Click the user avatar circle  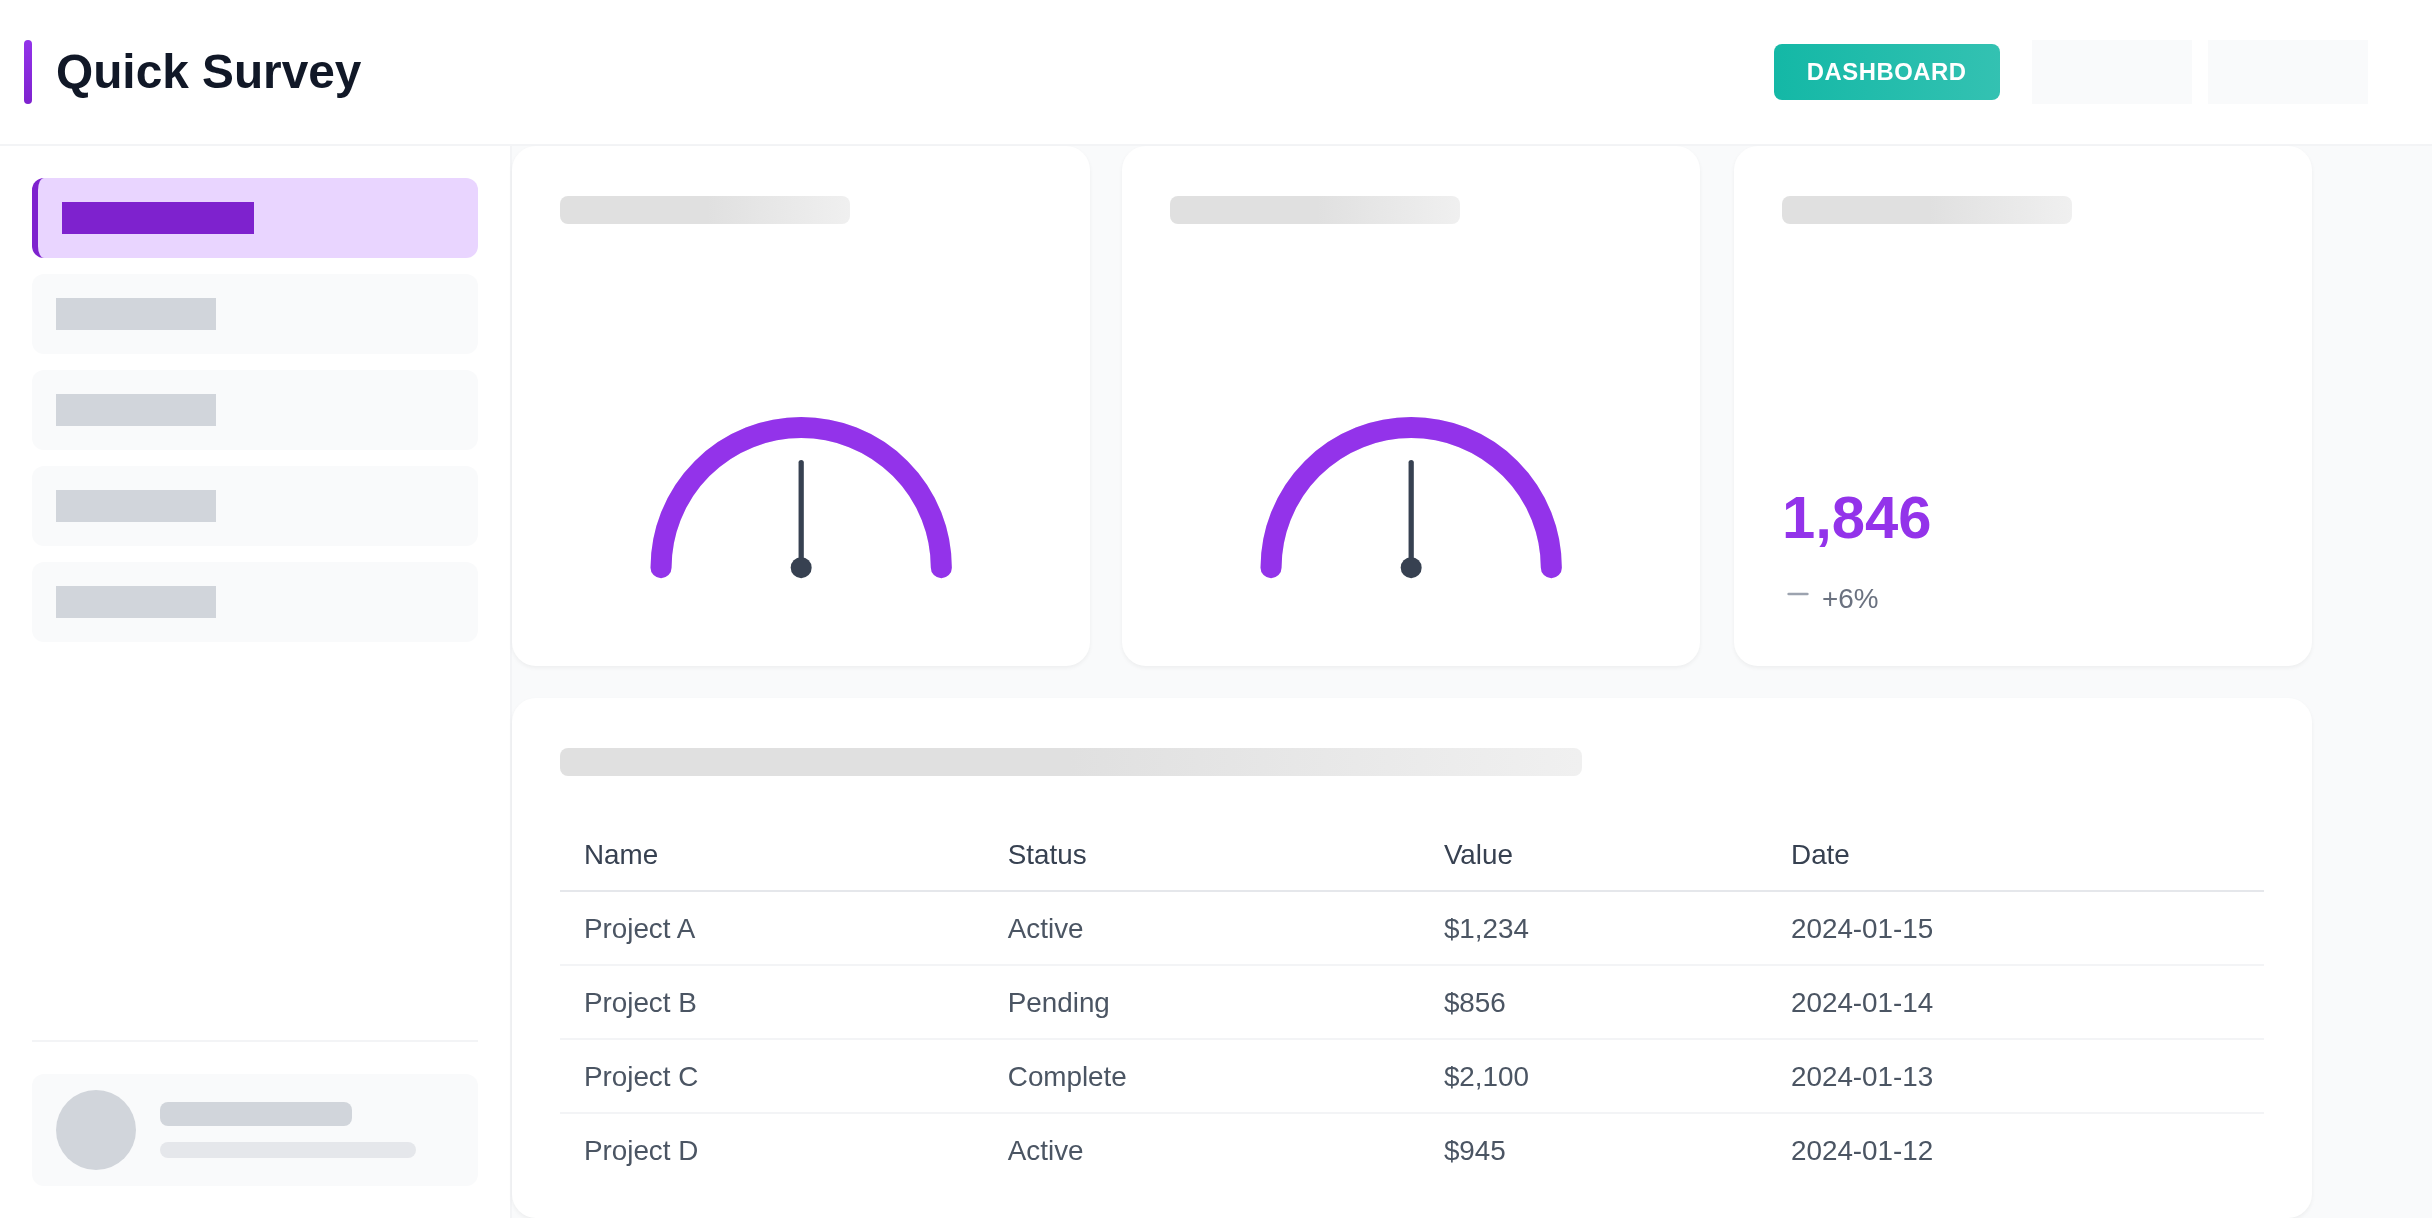96,1130
